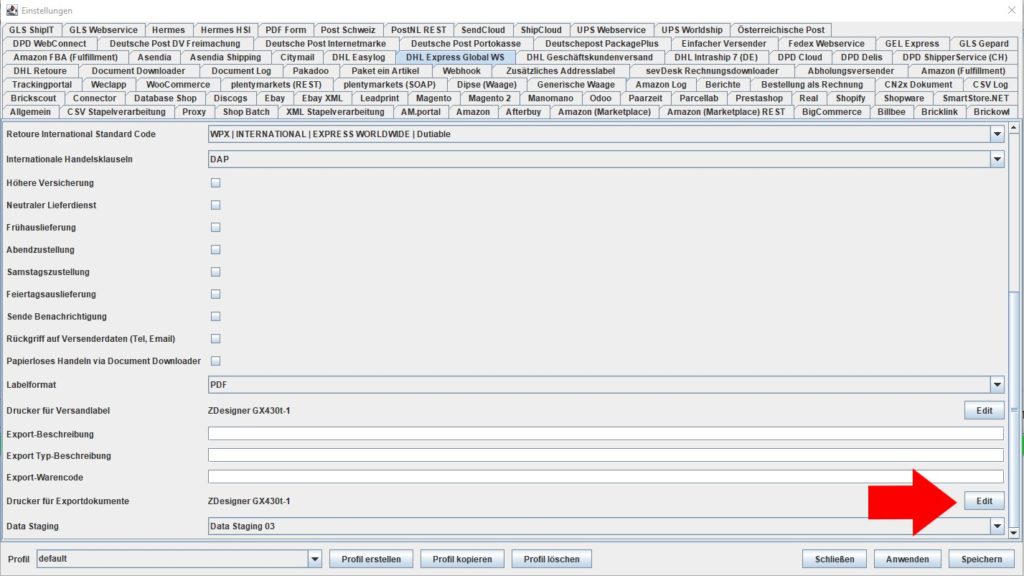This screenshot has height=576, width=1024.
Task: Open the Labelformat PDF dropdown
Action: (x=997, y=385)
